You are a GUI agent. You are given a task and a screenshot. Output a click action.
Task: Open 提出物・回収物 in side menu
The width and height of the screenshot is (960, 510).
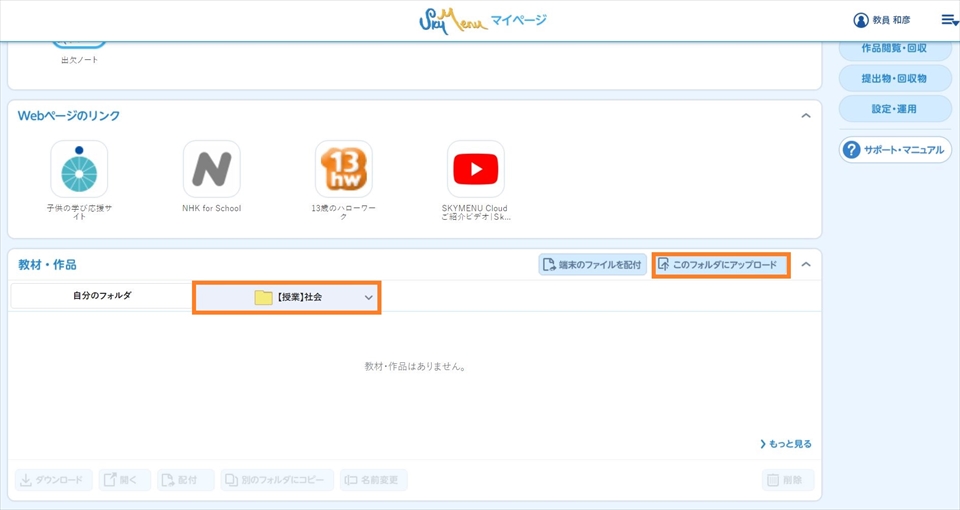pos(894,78)
